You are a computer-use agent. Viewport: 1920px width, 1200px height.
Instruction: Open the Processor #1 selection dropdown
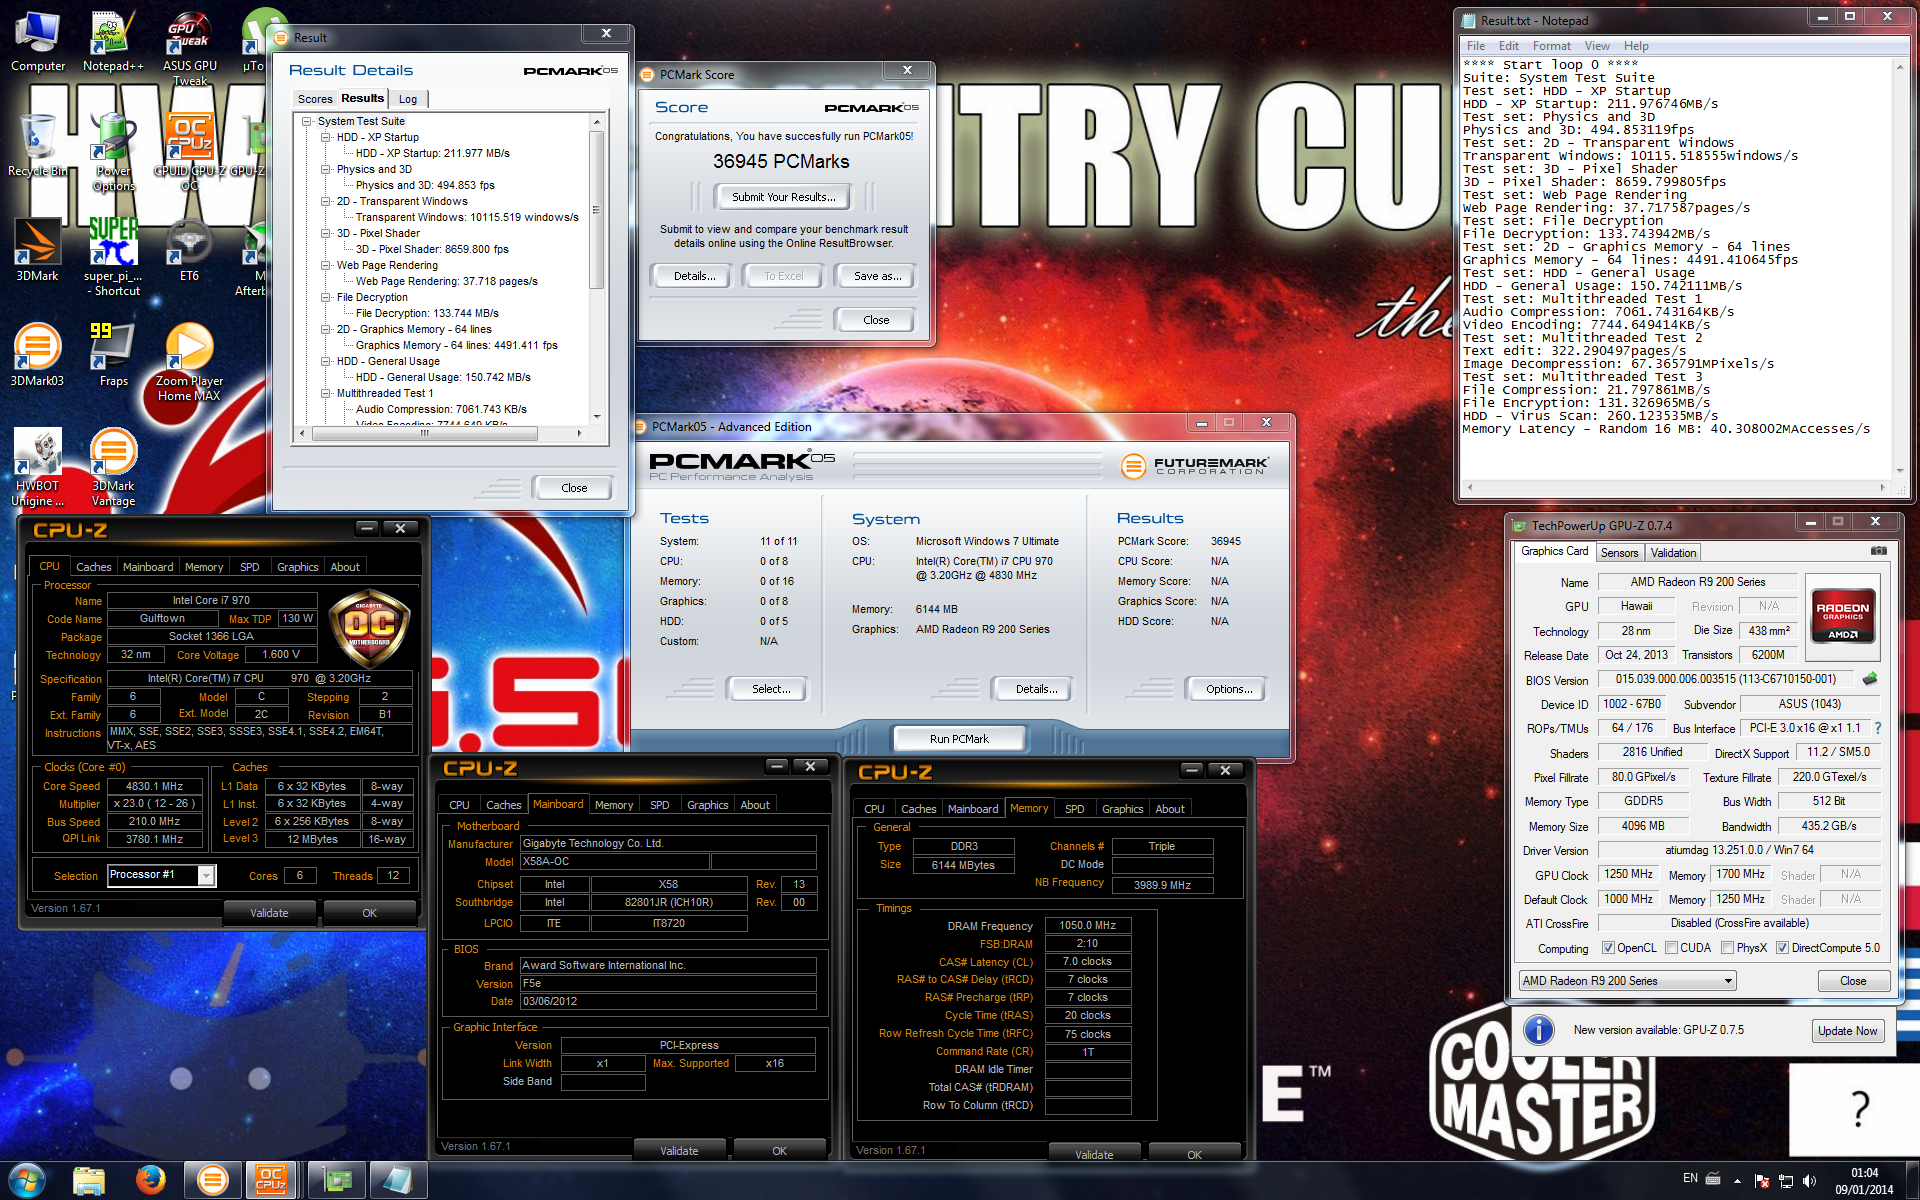[x=161, y=875]
